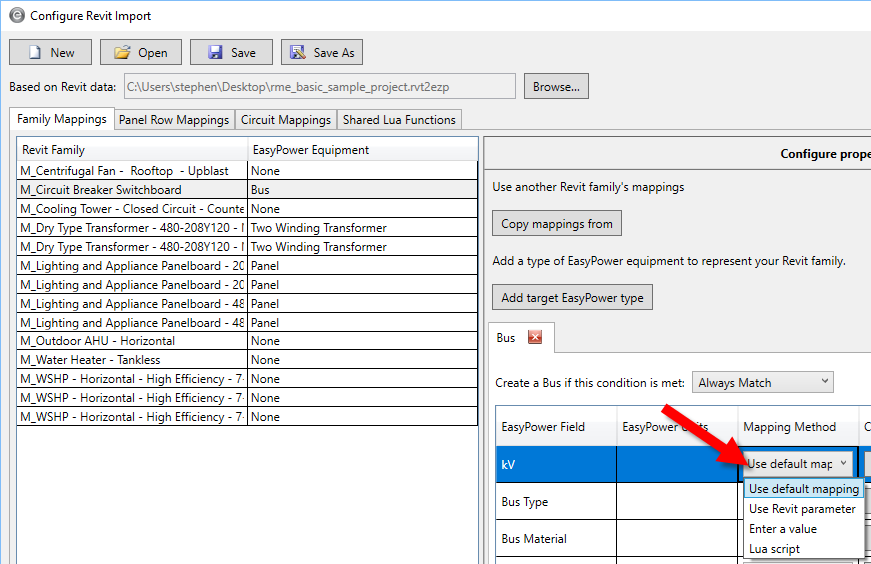Open a configuration with the Open button
Screen dimensions: 871x564
click(x=141, y=52)
